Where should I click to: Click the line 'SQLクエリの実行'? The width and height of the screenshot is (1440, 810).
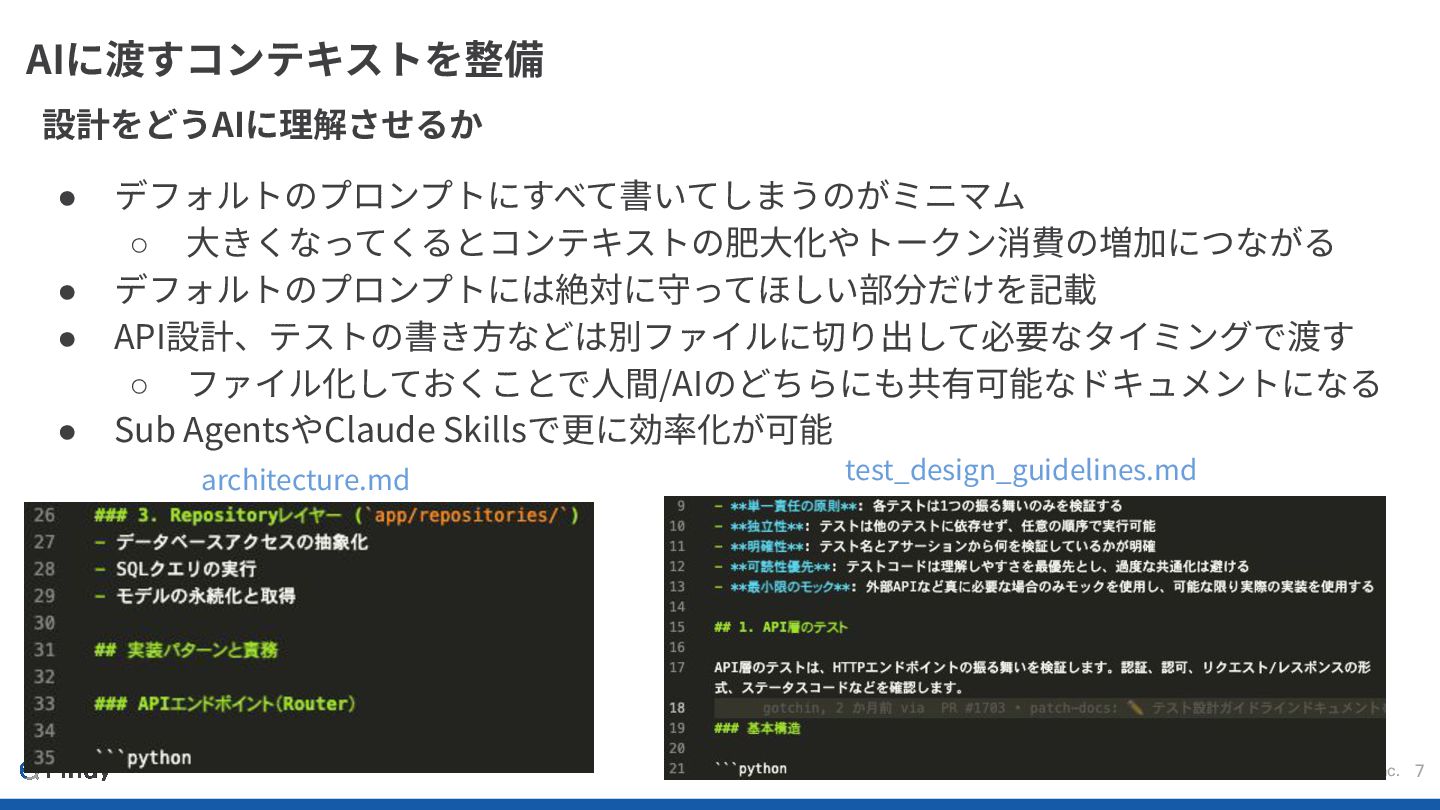tap(175, 569)
